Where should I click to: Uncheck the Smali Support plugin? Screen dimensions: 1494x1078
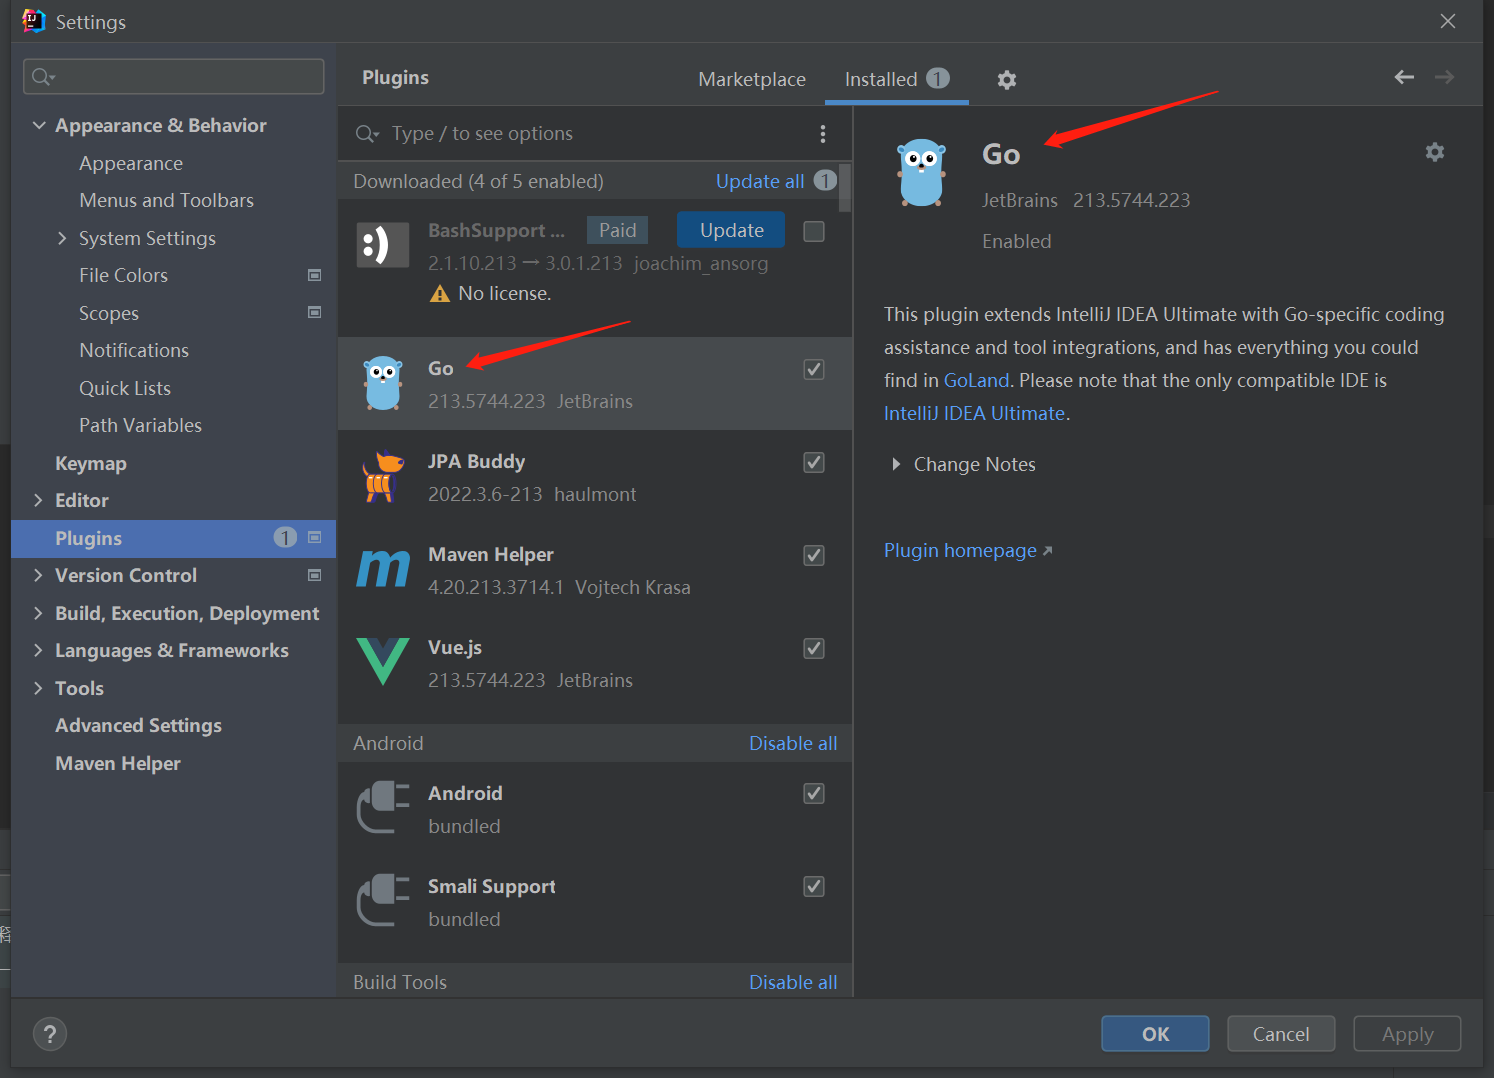pos(814,887)
